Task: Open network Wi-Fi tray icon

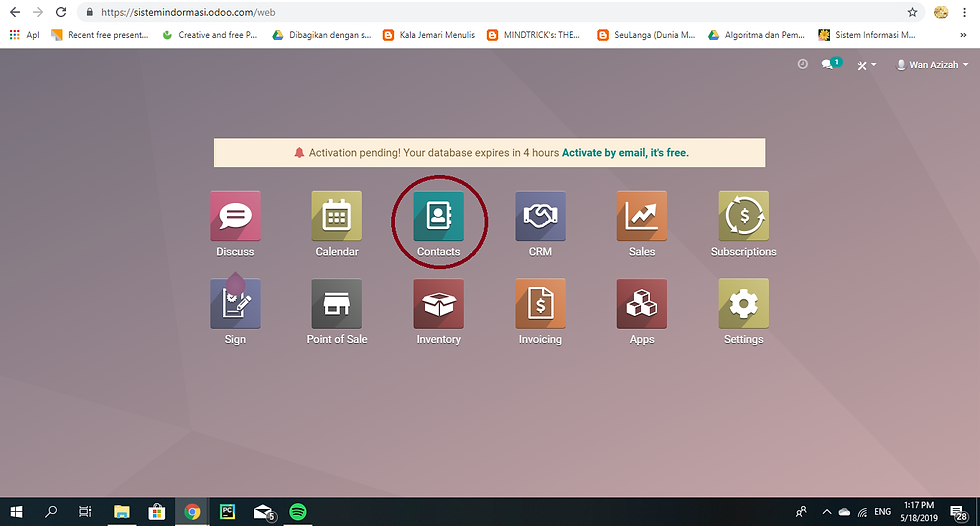Action: point(862,512)
